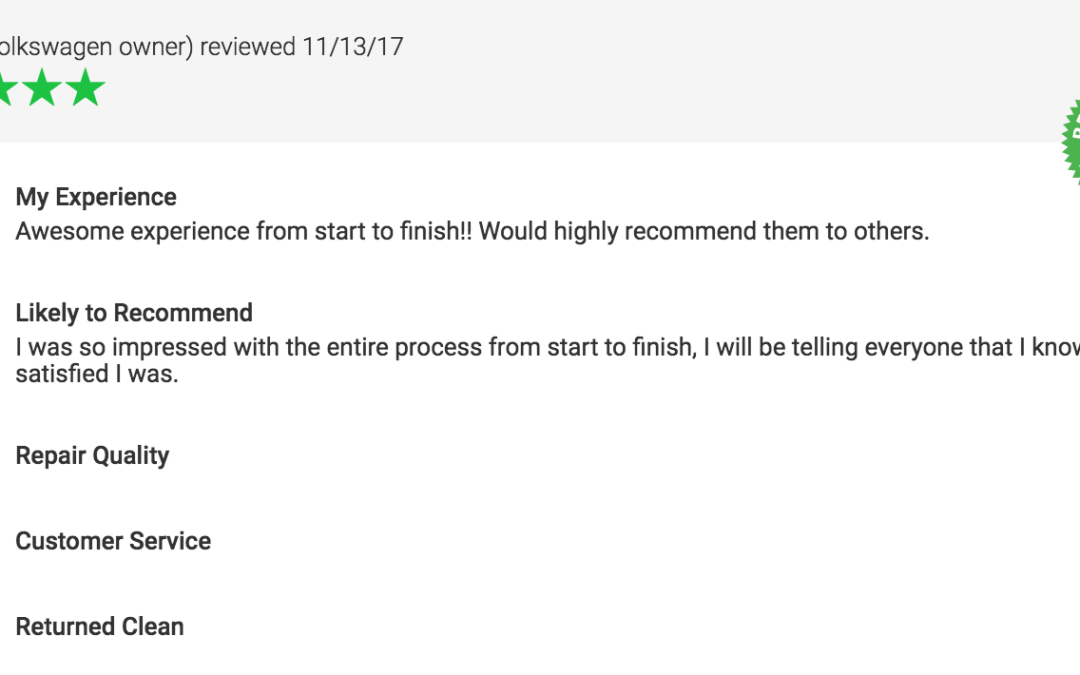1080x675 pixels.
Task: Click the 'satisfied I was.' text line
Action: [97, 374]
